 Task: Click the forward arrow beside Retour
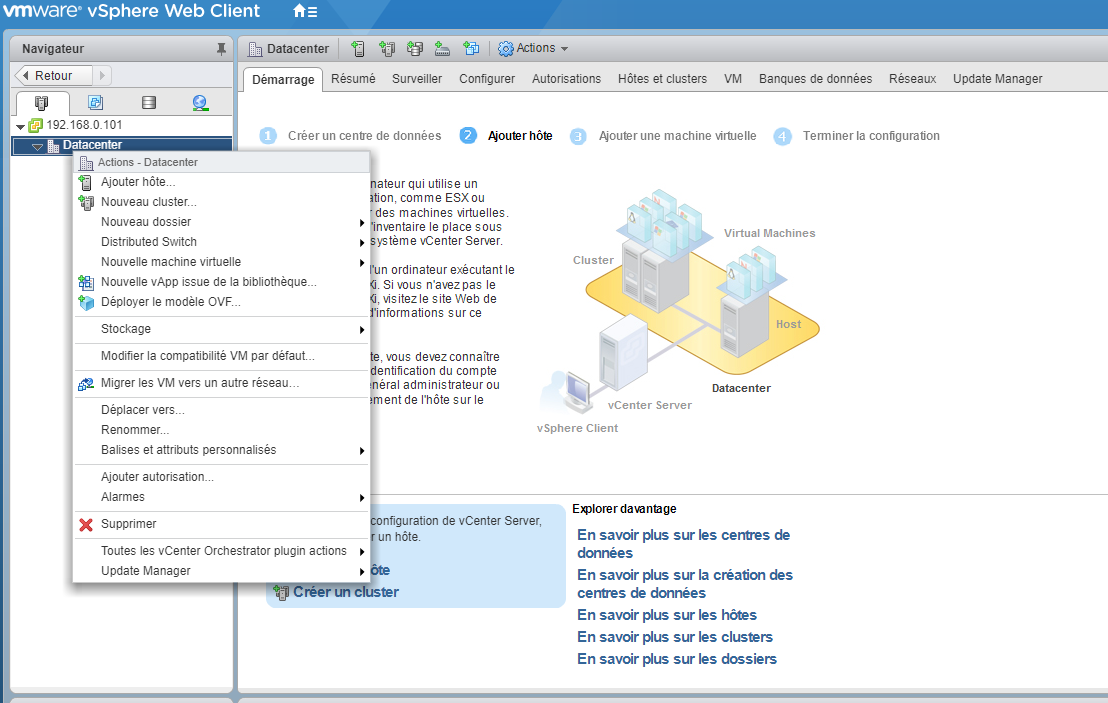click(102, 76)
